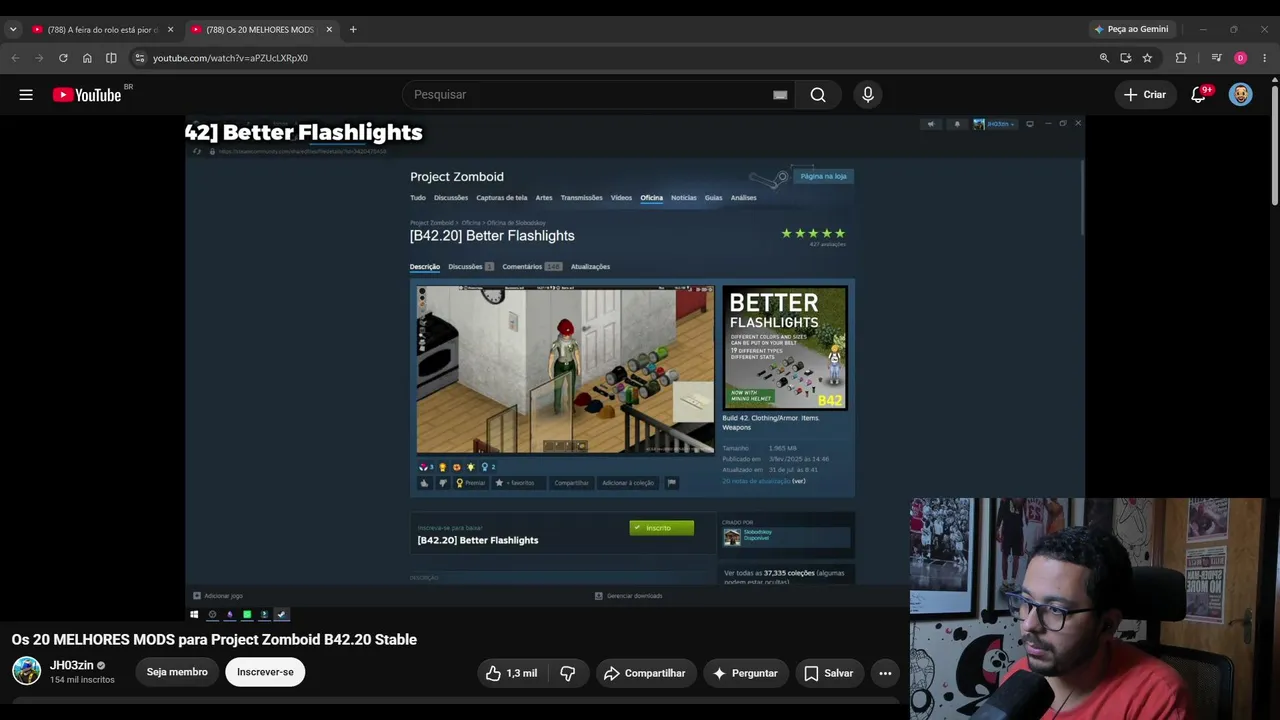Go forward with the browser forward arrow

coord(39,58)
